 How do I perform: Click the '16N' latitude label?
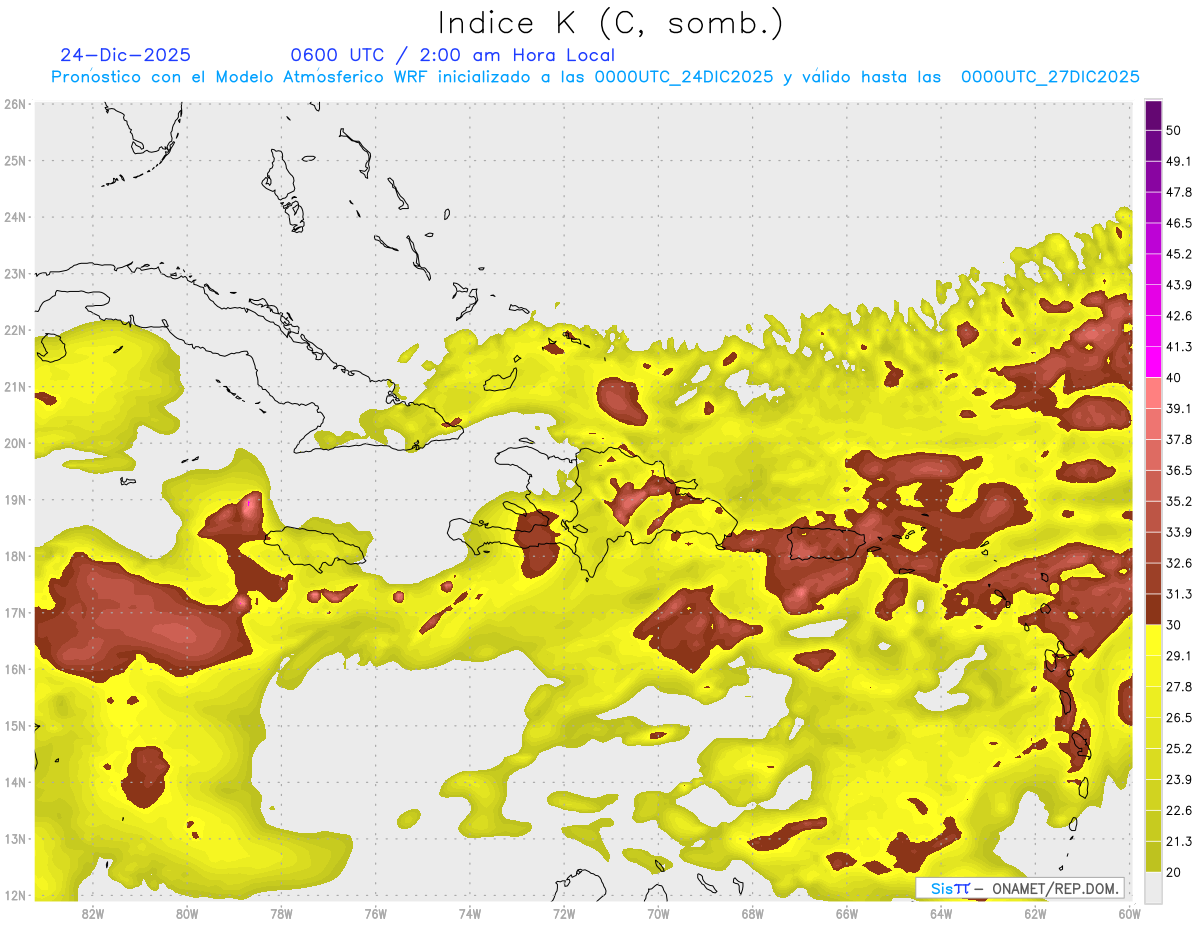(x=15, y=669)
